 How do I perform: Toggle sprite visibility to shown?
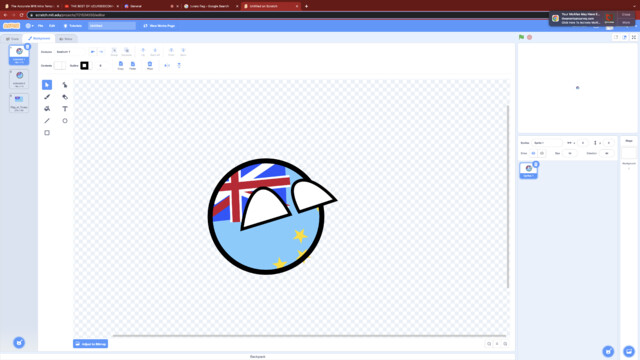533,153
